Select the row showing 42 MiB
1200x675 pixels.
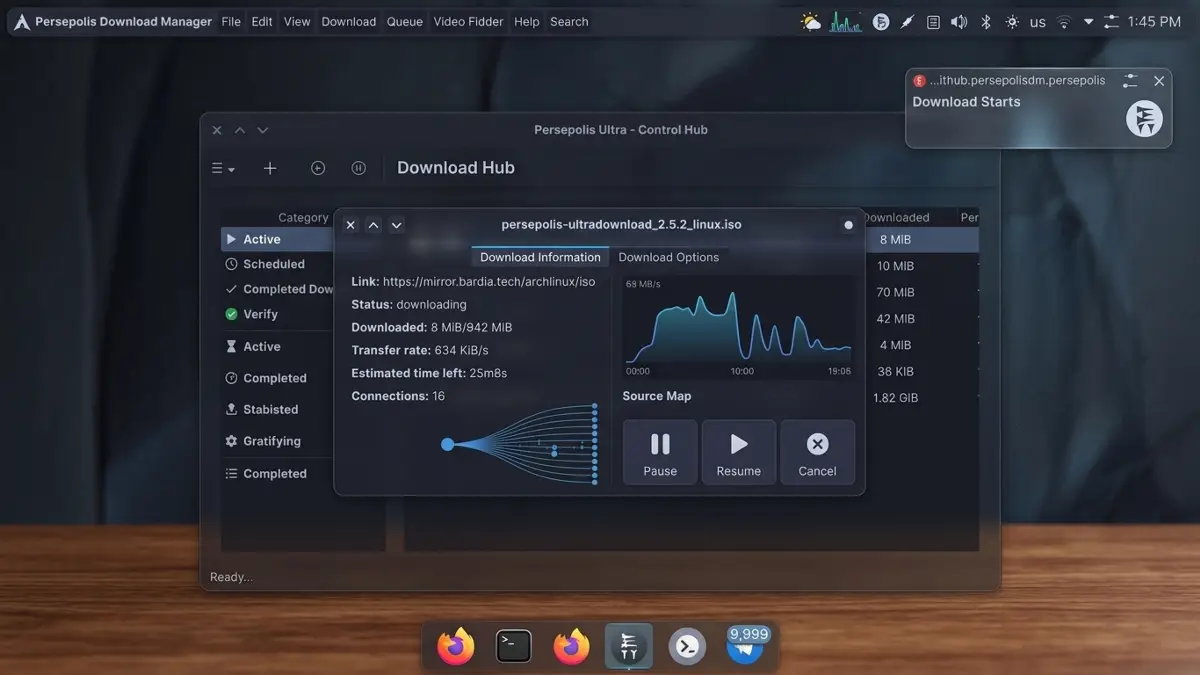pos(896,319)
